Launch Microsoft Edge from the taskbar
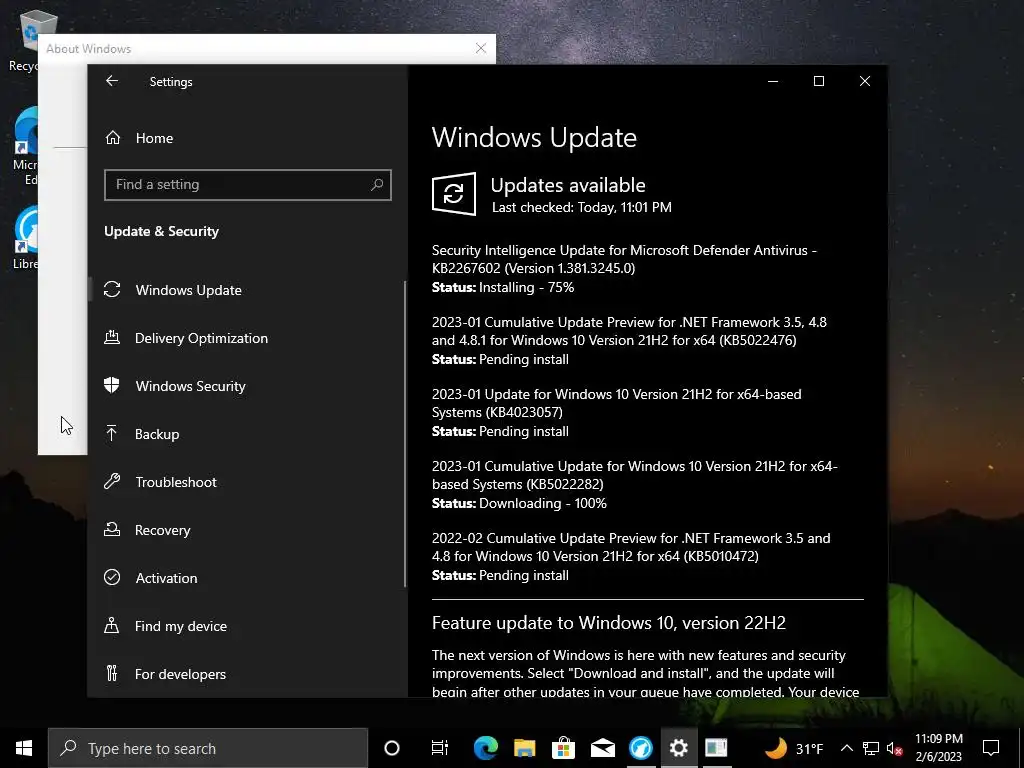 [x=485, y=748]
